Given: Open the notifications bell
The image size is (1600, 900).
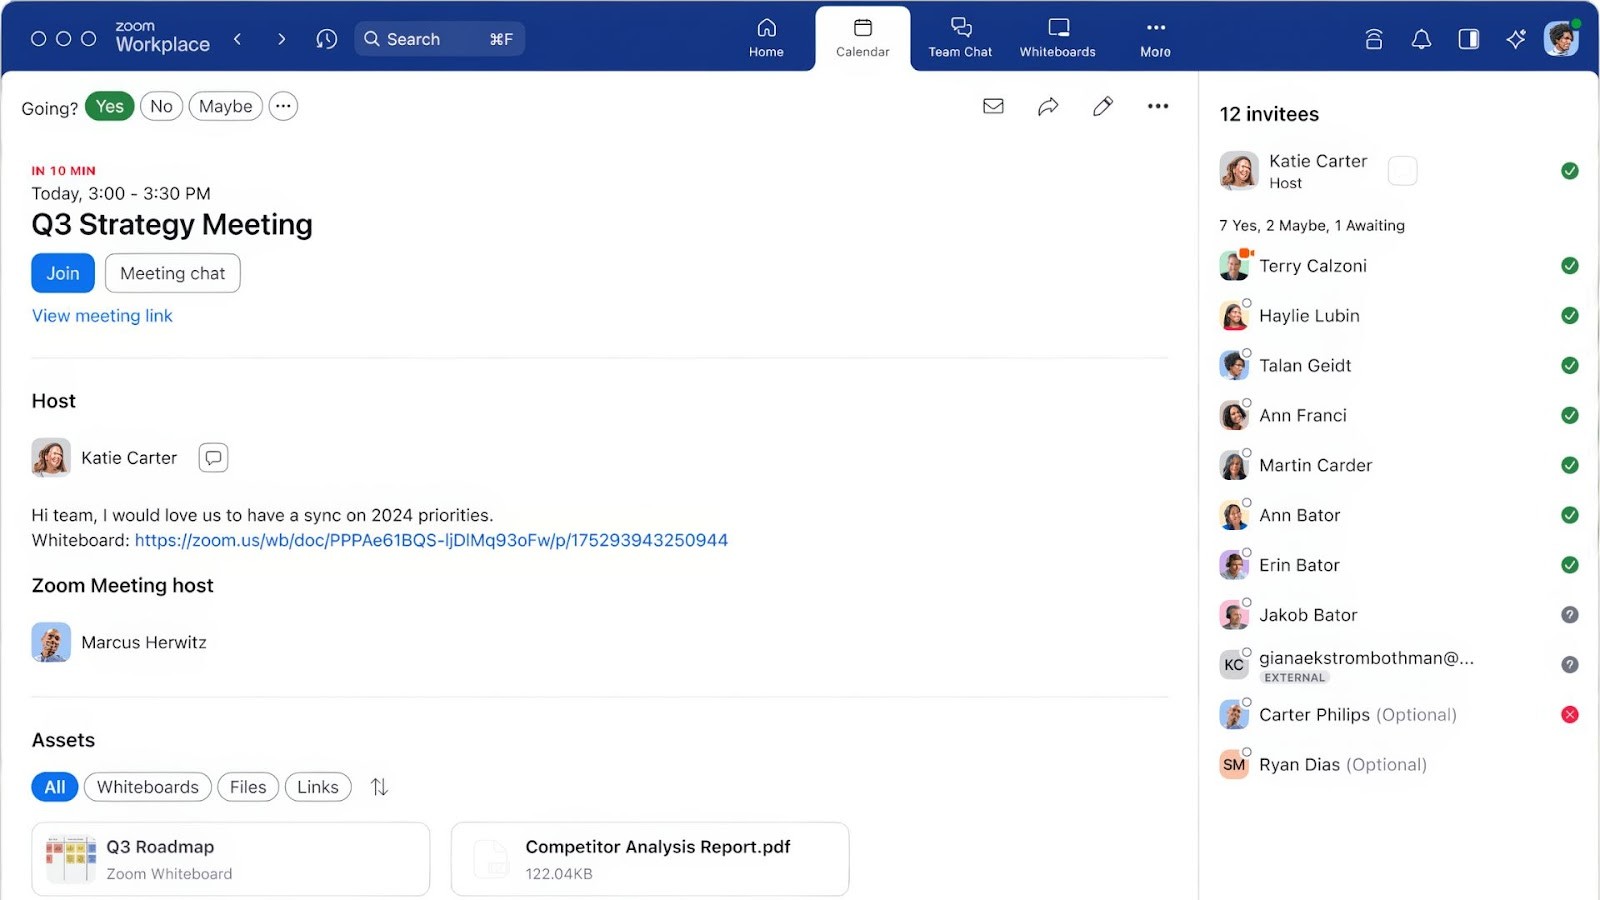Looking at the screenshot, I should click(x=1421, y=39).
